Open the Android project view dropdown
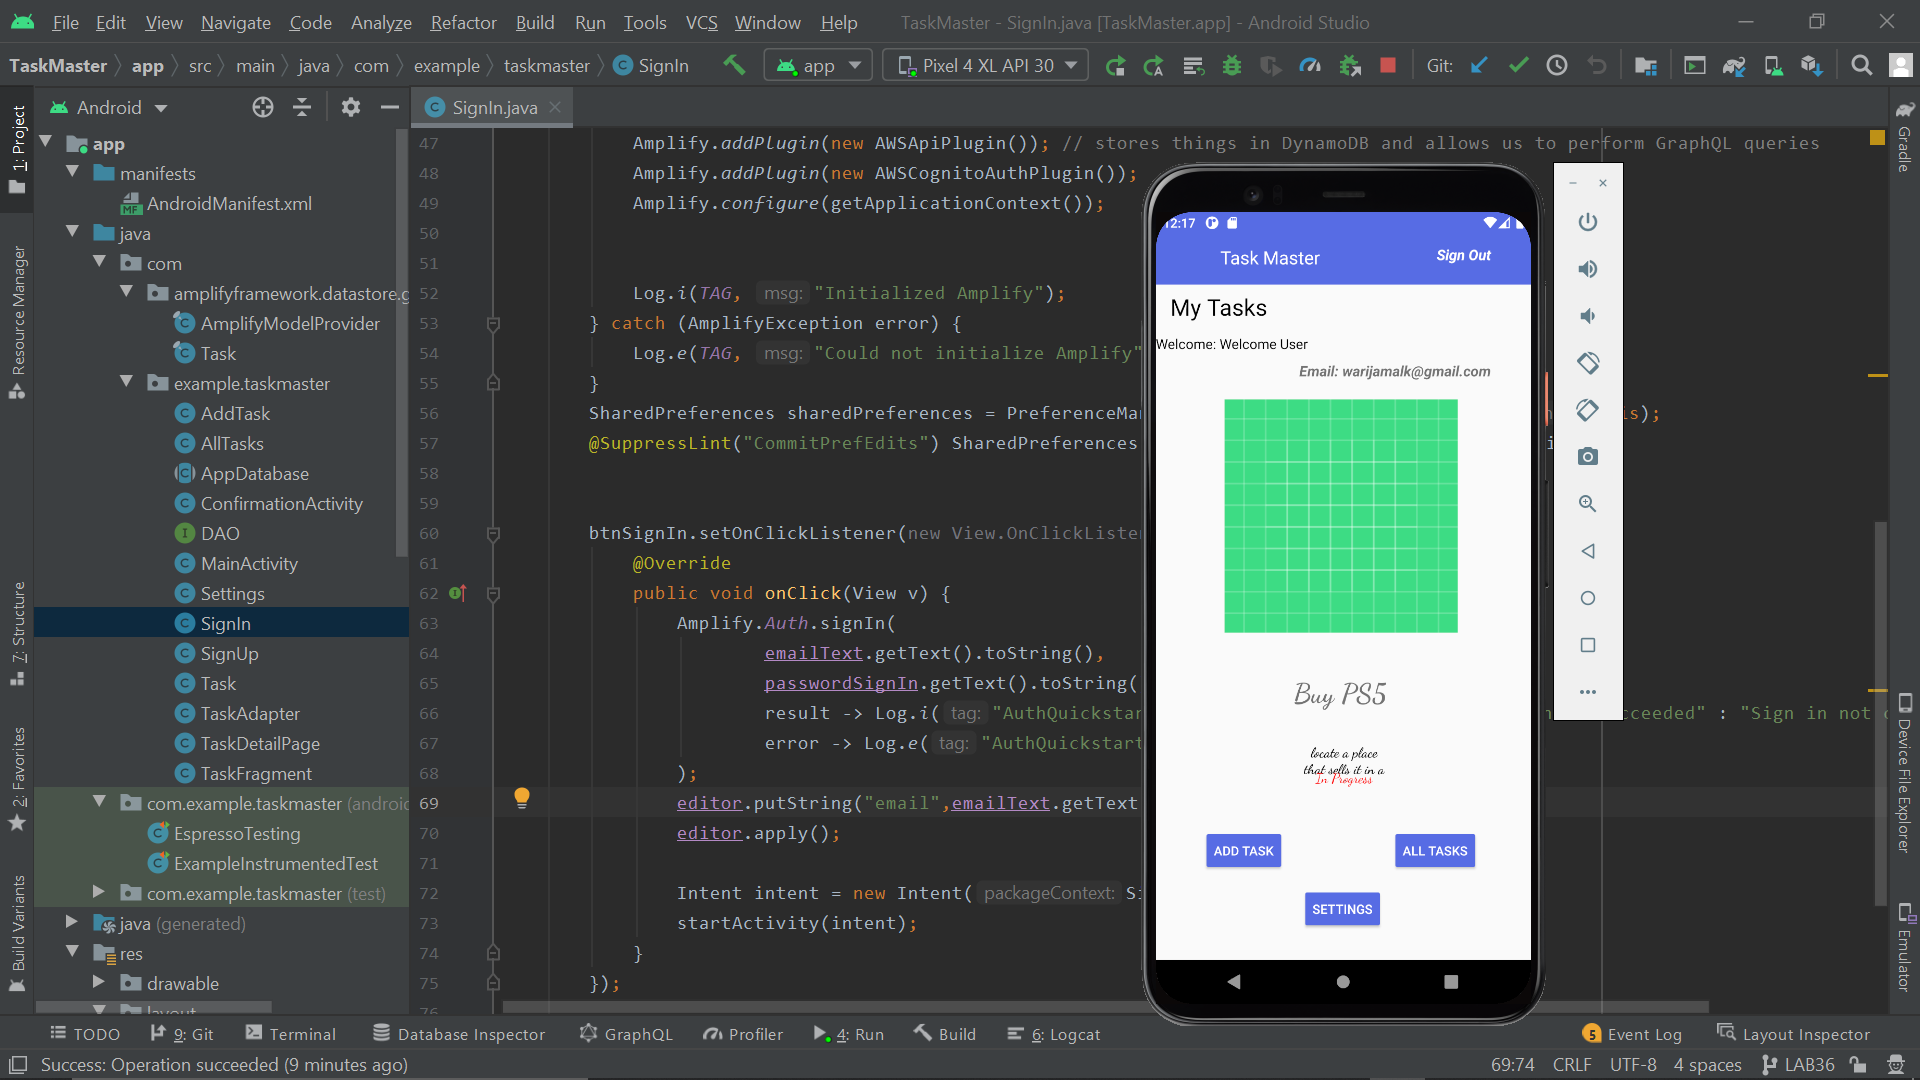 click(109, 107)
